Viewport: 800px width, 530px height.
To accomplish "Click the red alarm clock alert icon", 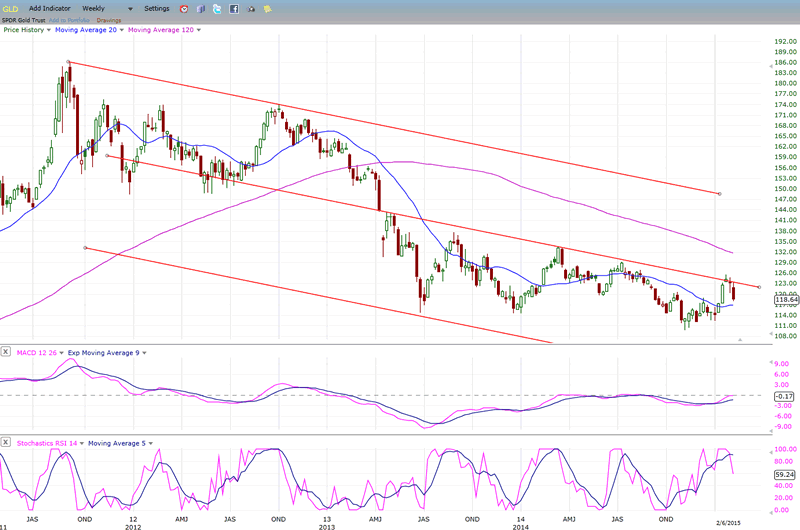I will pos(183,8).
